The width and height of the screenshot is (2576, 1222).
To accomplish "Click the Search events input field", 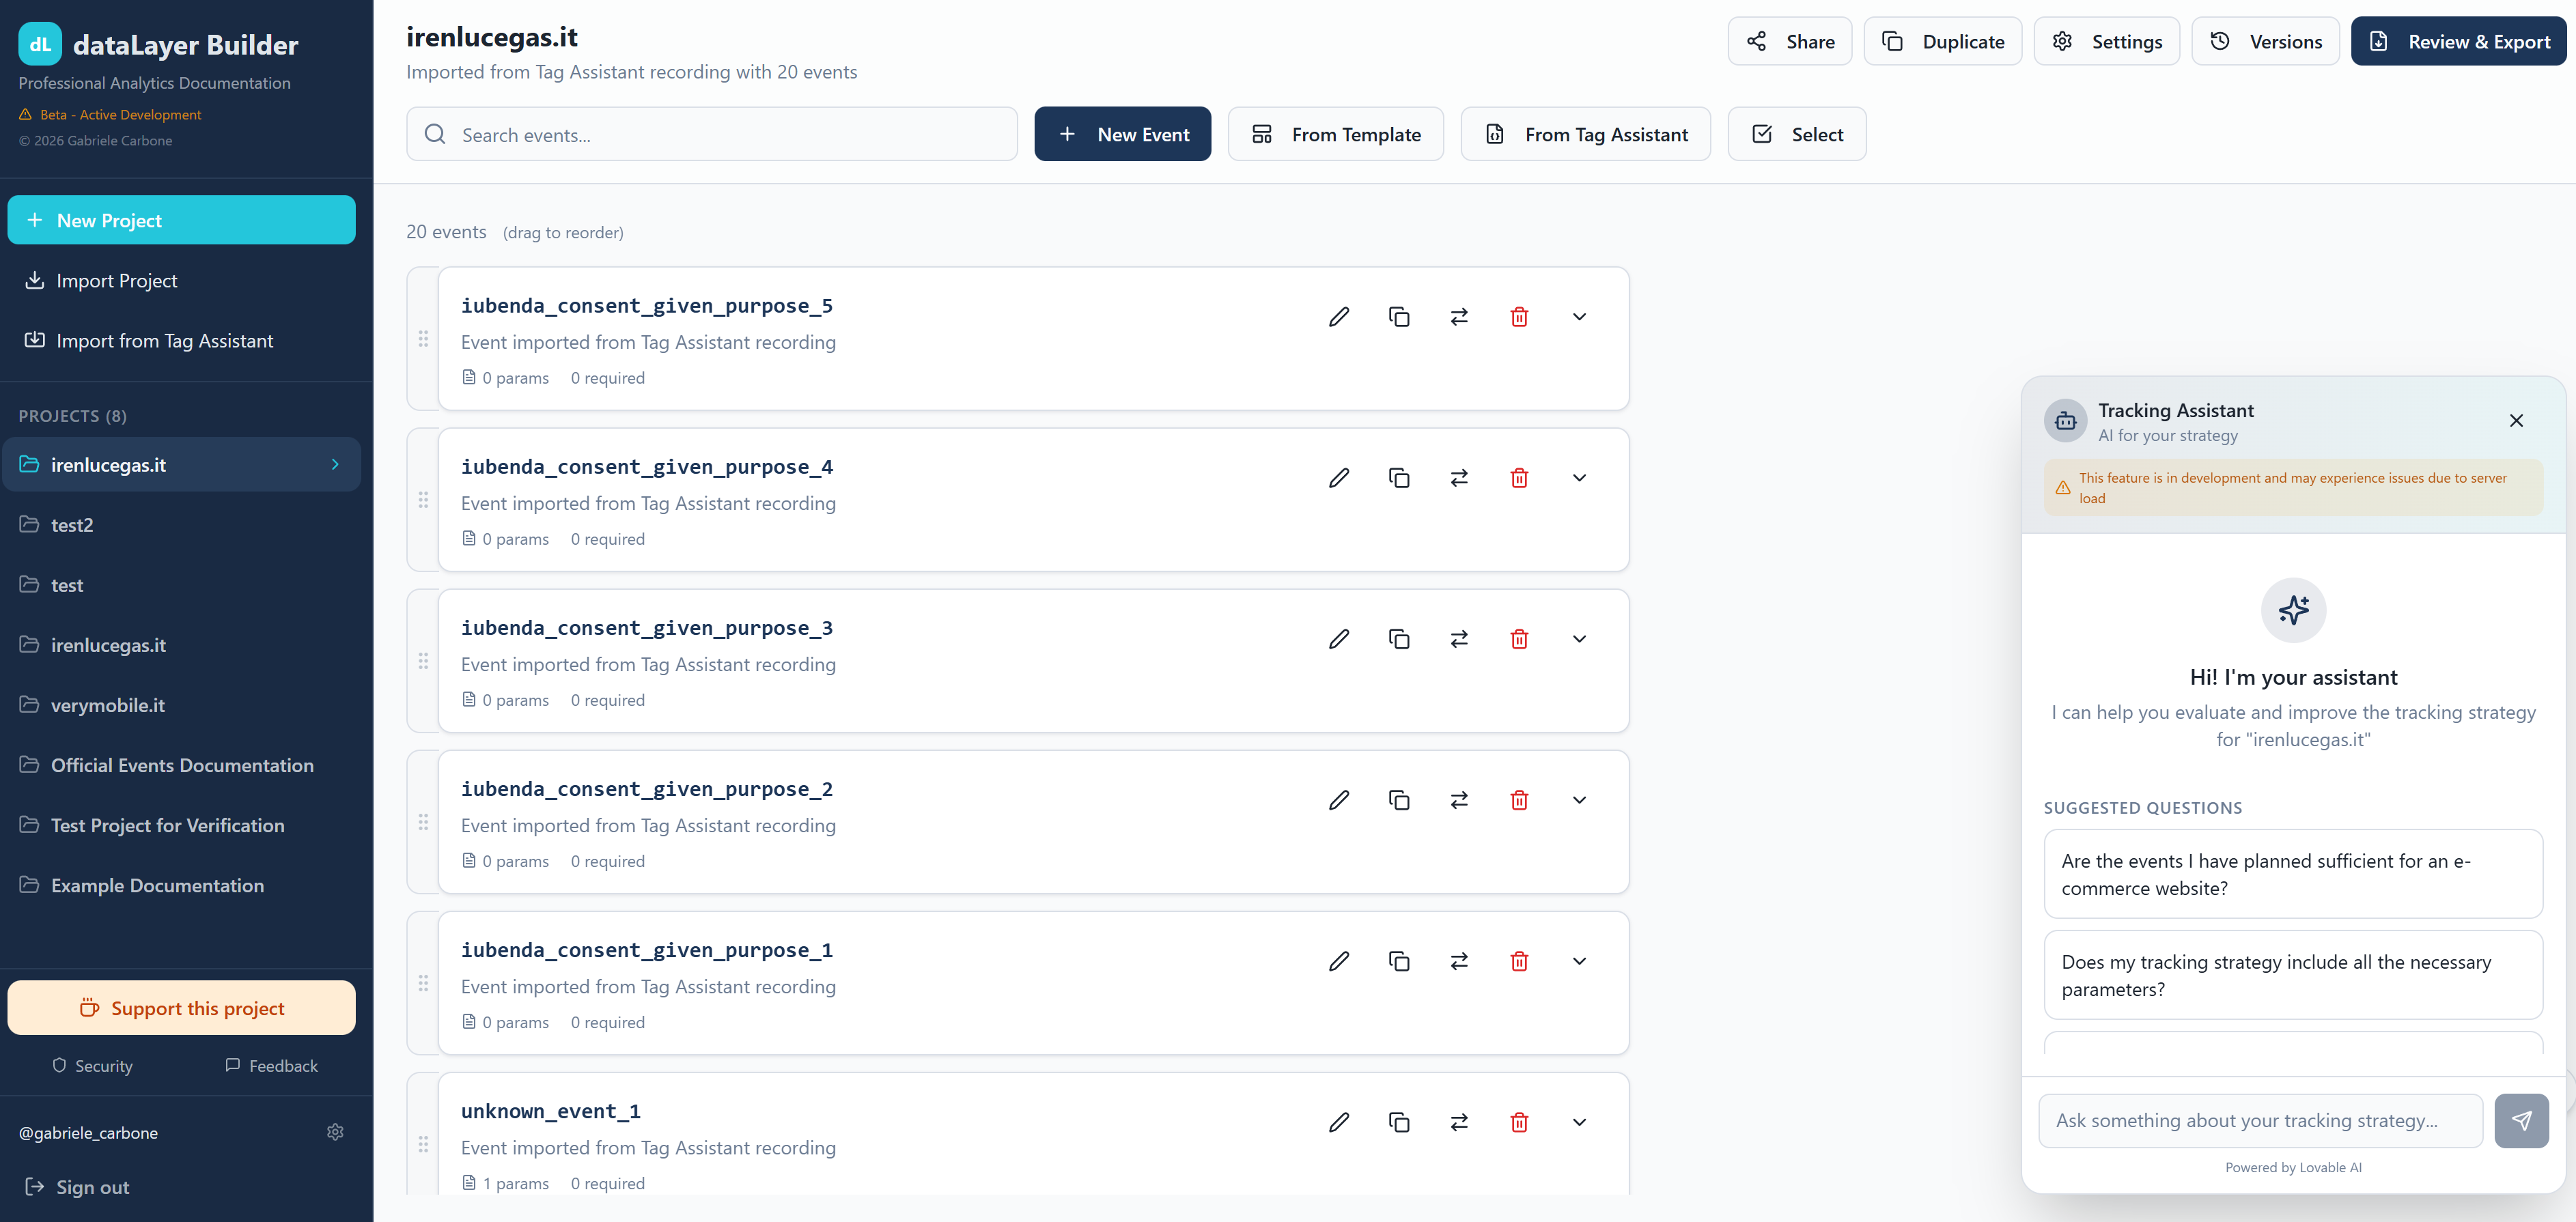I will pyautogui.click(x=711, y=134).
